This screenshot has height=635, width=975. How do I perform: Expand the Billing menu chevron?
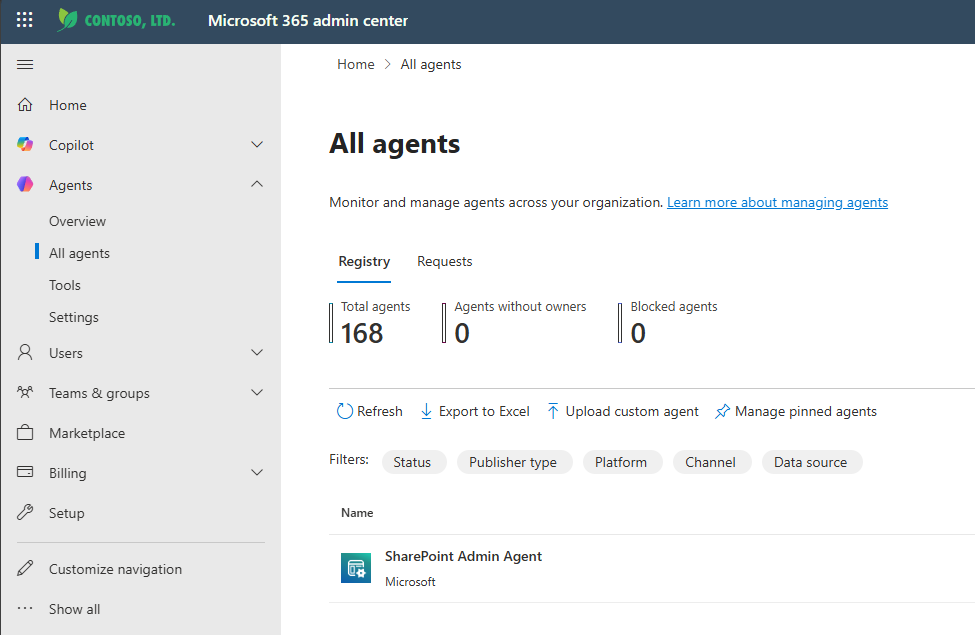257,473
